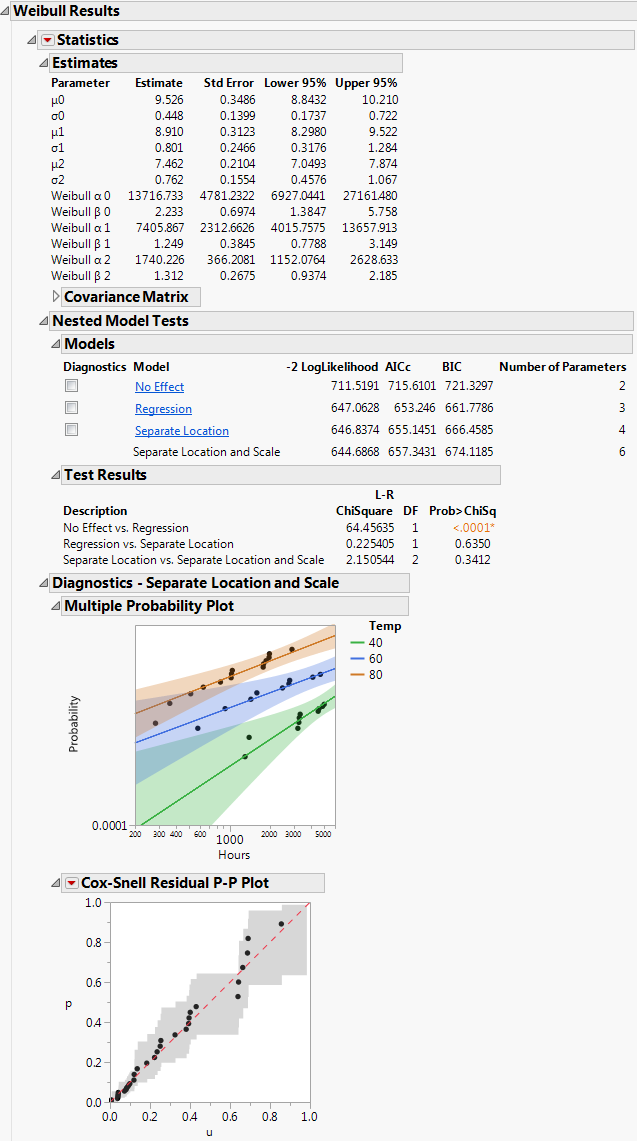Select the blue Temp 60 legend line
This screenshot has height=1141, width=637.
click(x=358, y=659)
